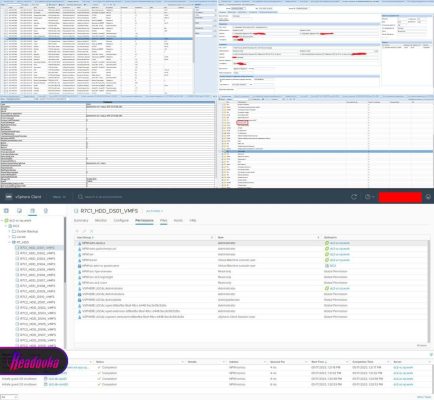Select the Storage inventory view icon
Image resolution: width=434 pixels, height=400 pixels.
pos(32,211)
